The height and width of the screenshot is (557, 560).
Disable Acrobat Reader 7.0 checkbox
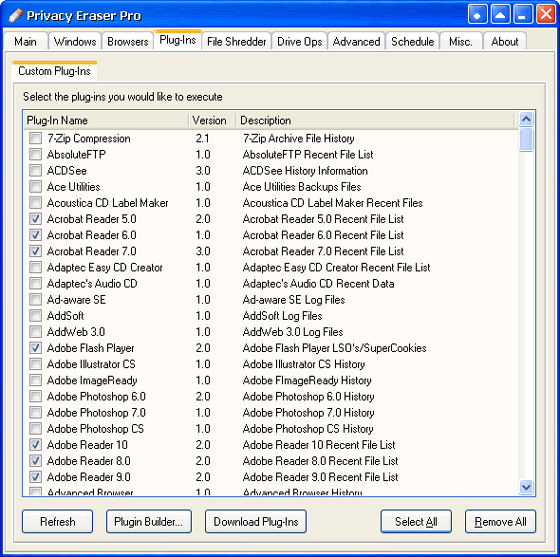pyautogui.click(x=35, y=251)
